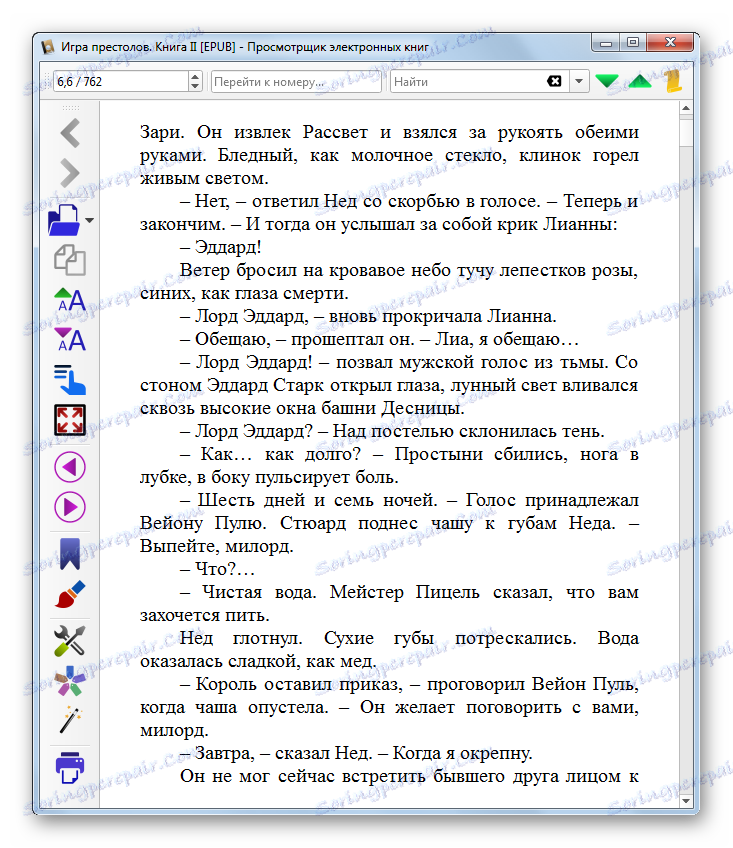733x848 pixels.
Task: Click the 'Перейти к номеру...' field
Action: click(x=296, y=82)
